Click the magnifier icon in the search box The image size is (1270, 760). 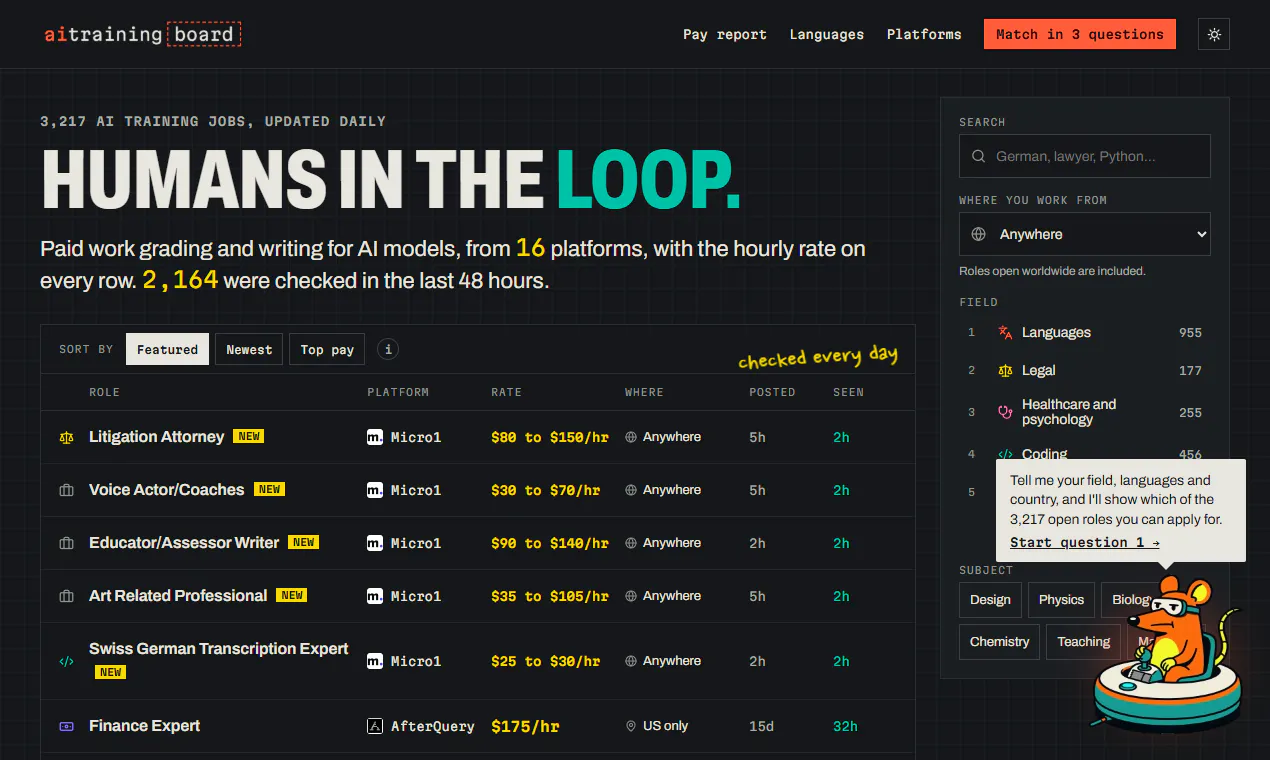point(978,156)
